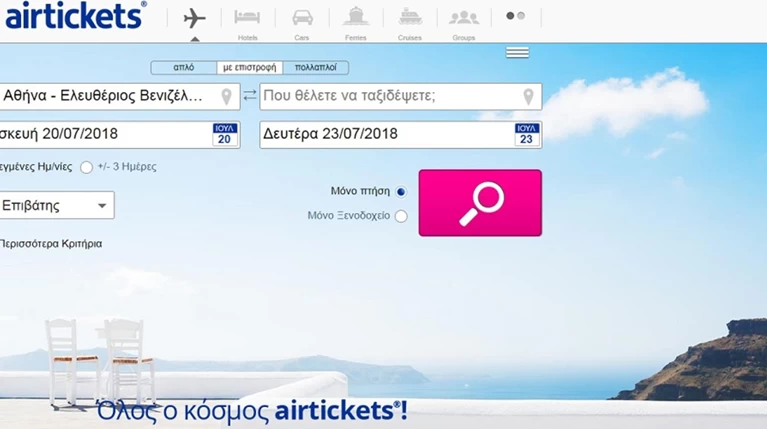
Task: Open the Cruises icon
Action: 410,17
